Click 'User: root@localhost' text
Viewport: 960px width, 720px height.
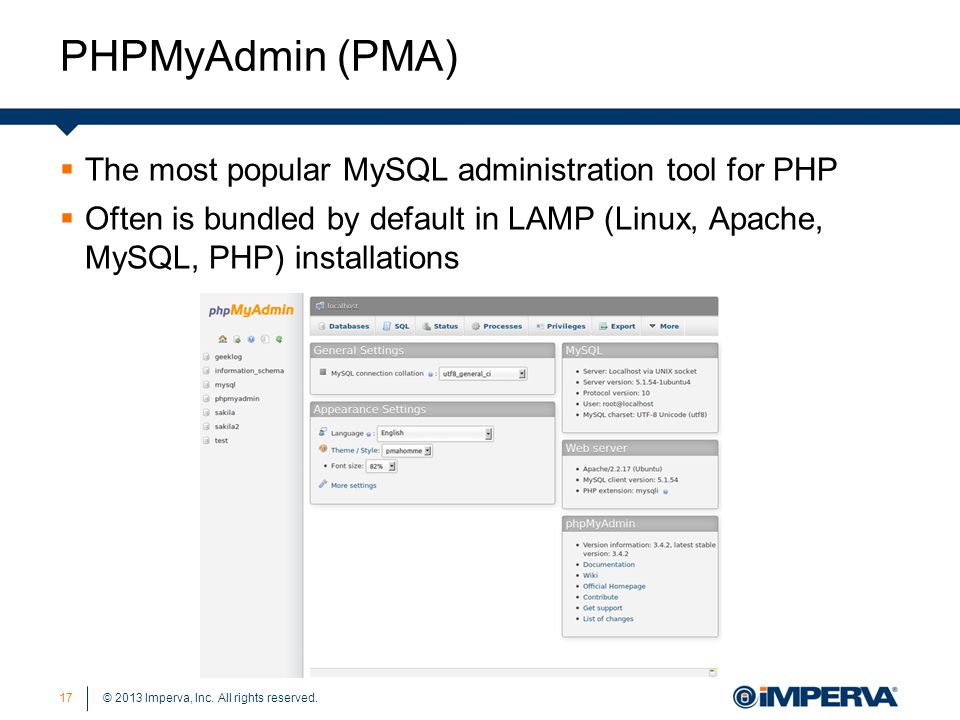pyautogui.click(x=618, y=404)
